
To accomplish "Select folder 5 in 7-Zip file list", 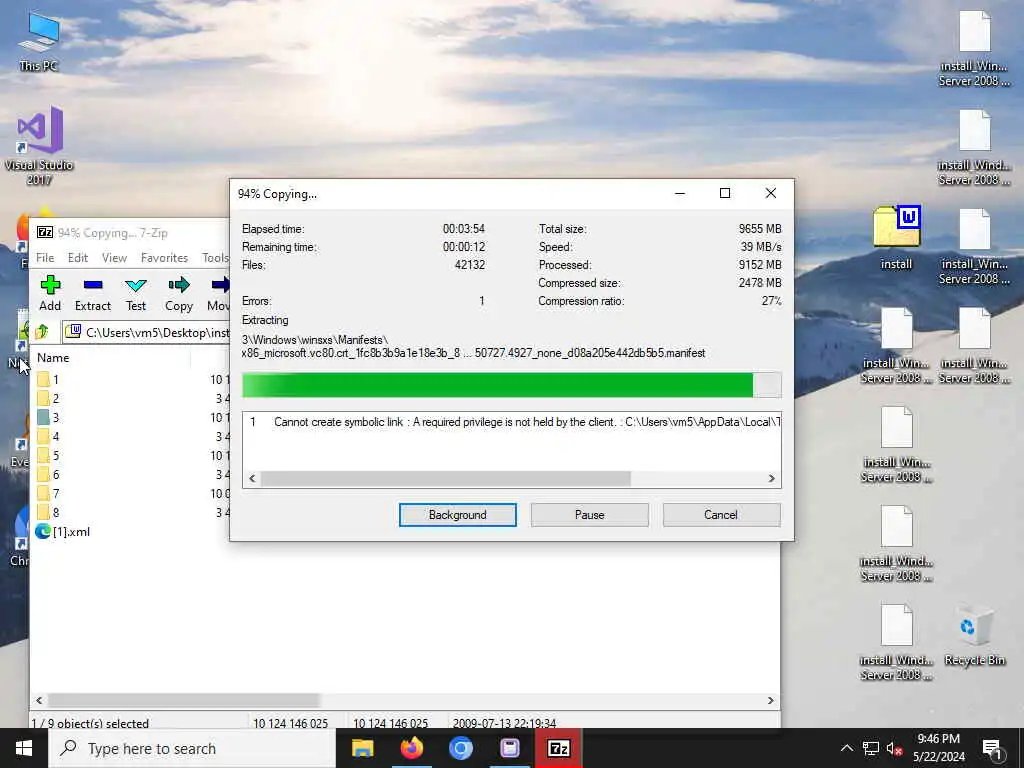I will (x=56, y=455).
